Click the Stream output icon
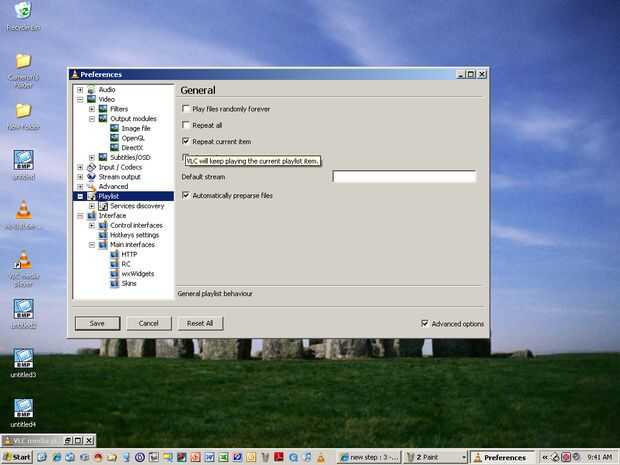This screenshot has height=465, width=620. 91,176
